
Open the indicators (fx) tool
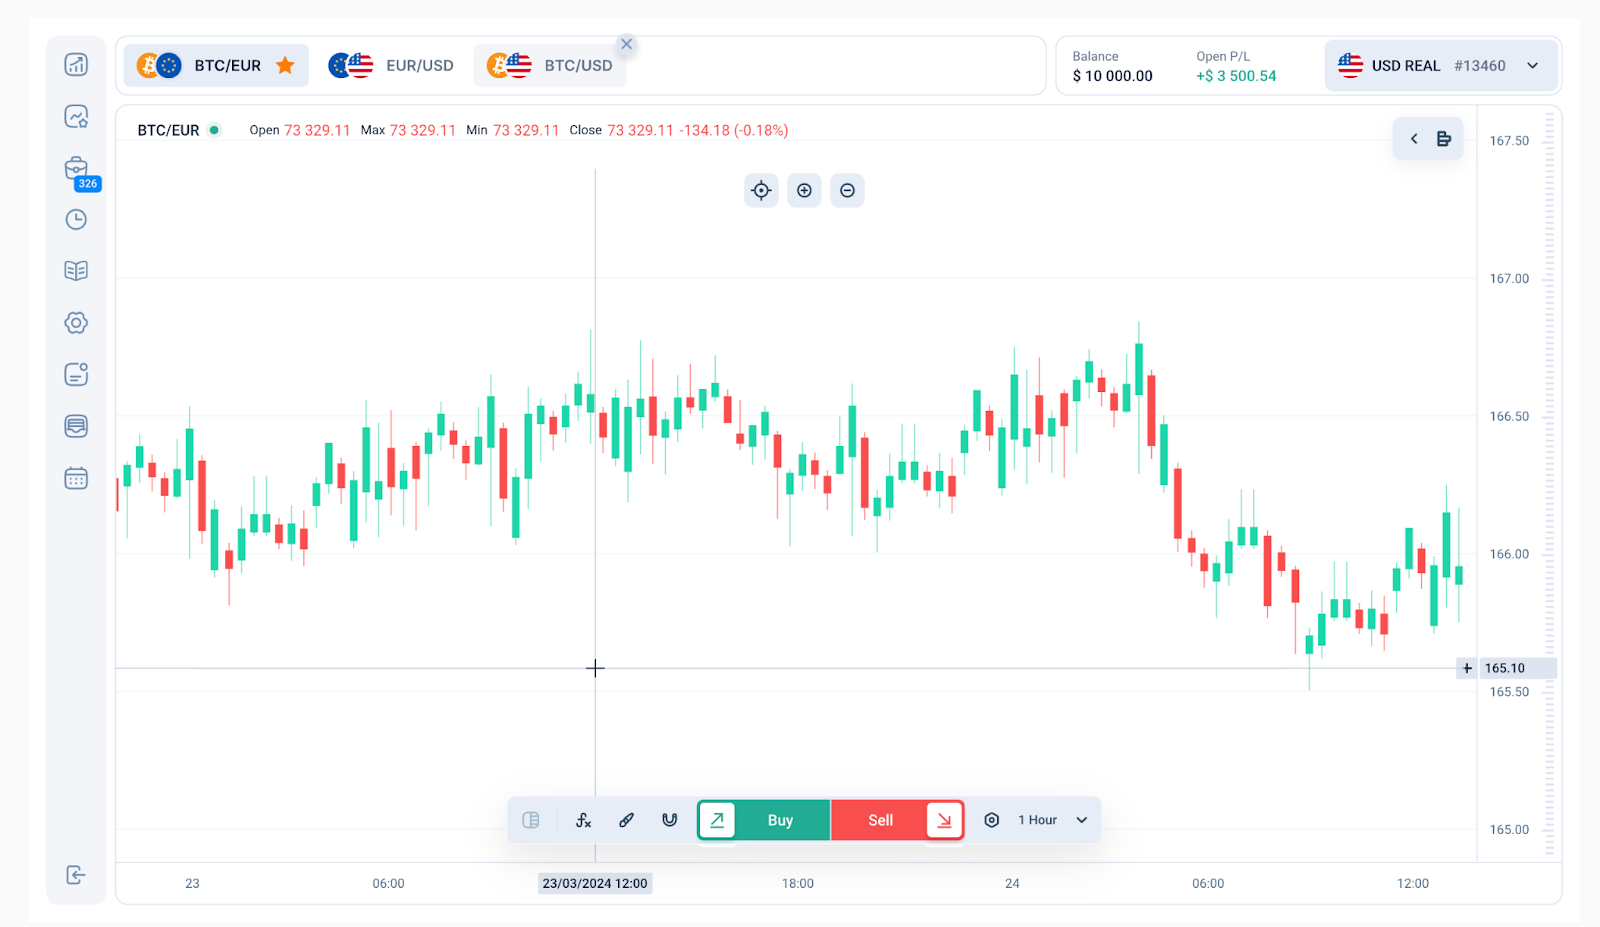[x=583, y=819]
